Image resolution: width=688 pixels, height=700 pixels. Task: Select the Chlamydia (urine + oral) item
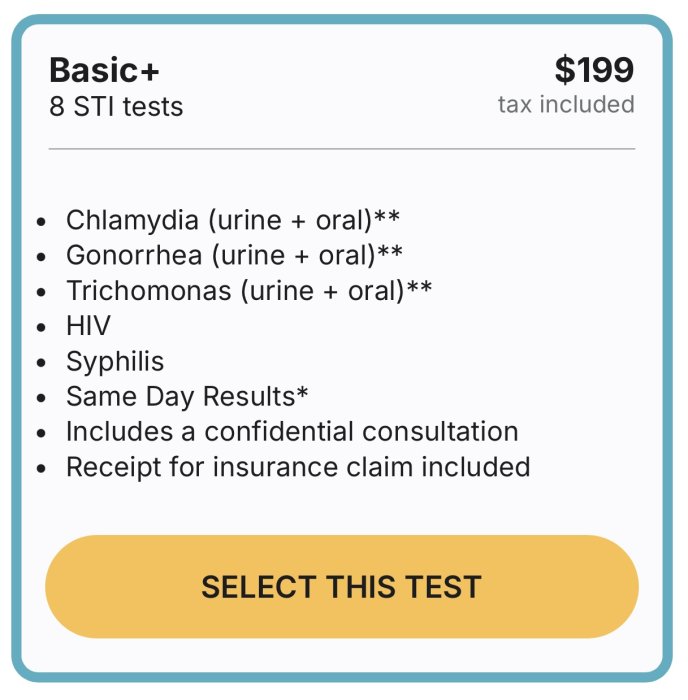tap(220, 220)
